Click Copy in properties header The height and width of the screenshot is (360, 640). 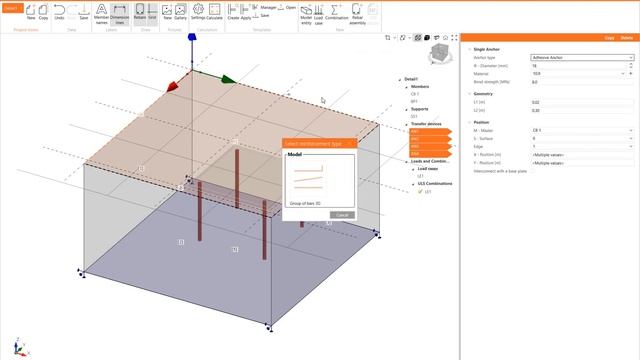tap(609, 38)
